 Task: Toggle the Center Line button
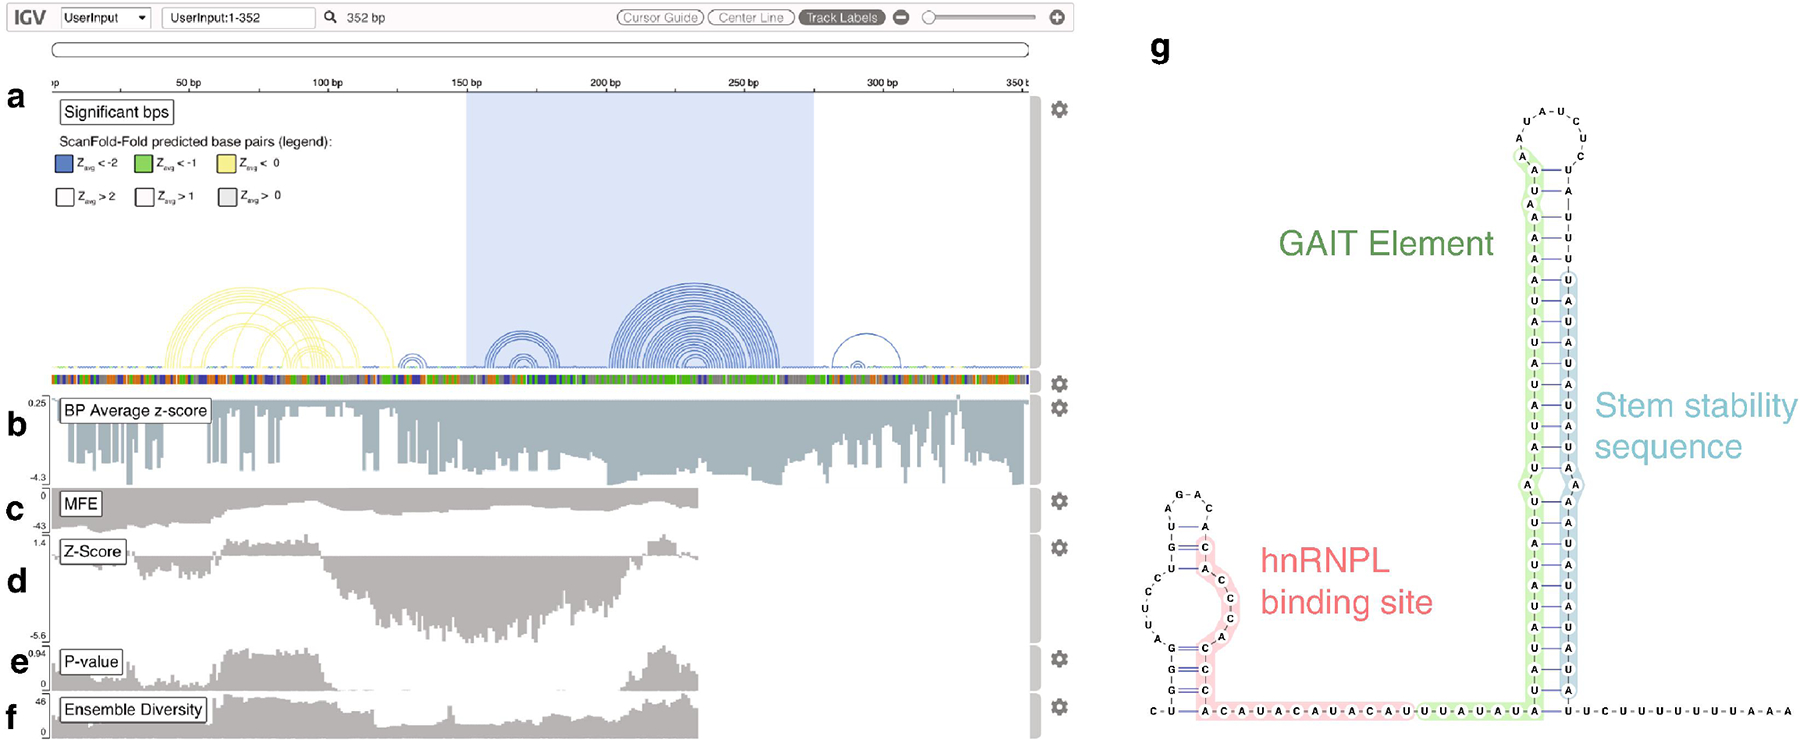tap(751, 17)
